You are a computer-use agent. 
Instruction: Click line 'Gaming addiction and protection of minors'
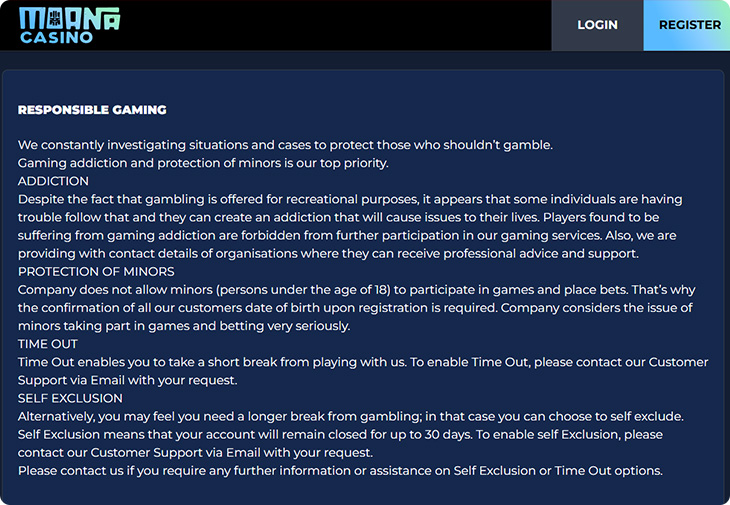point(203,163)
